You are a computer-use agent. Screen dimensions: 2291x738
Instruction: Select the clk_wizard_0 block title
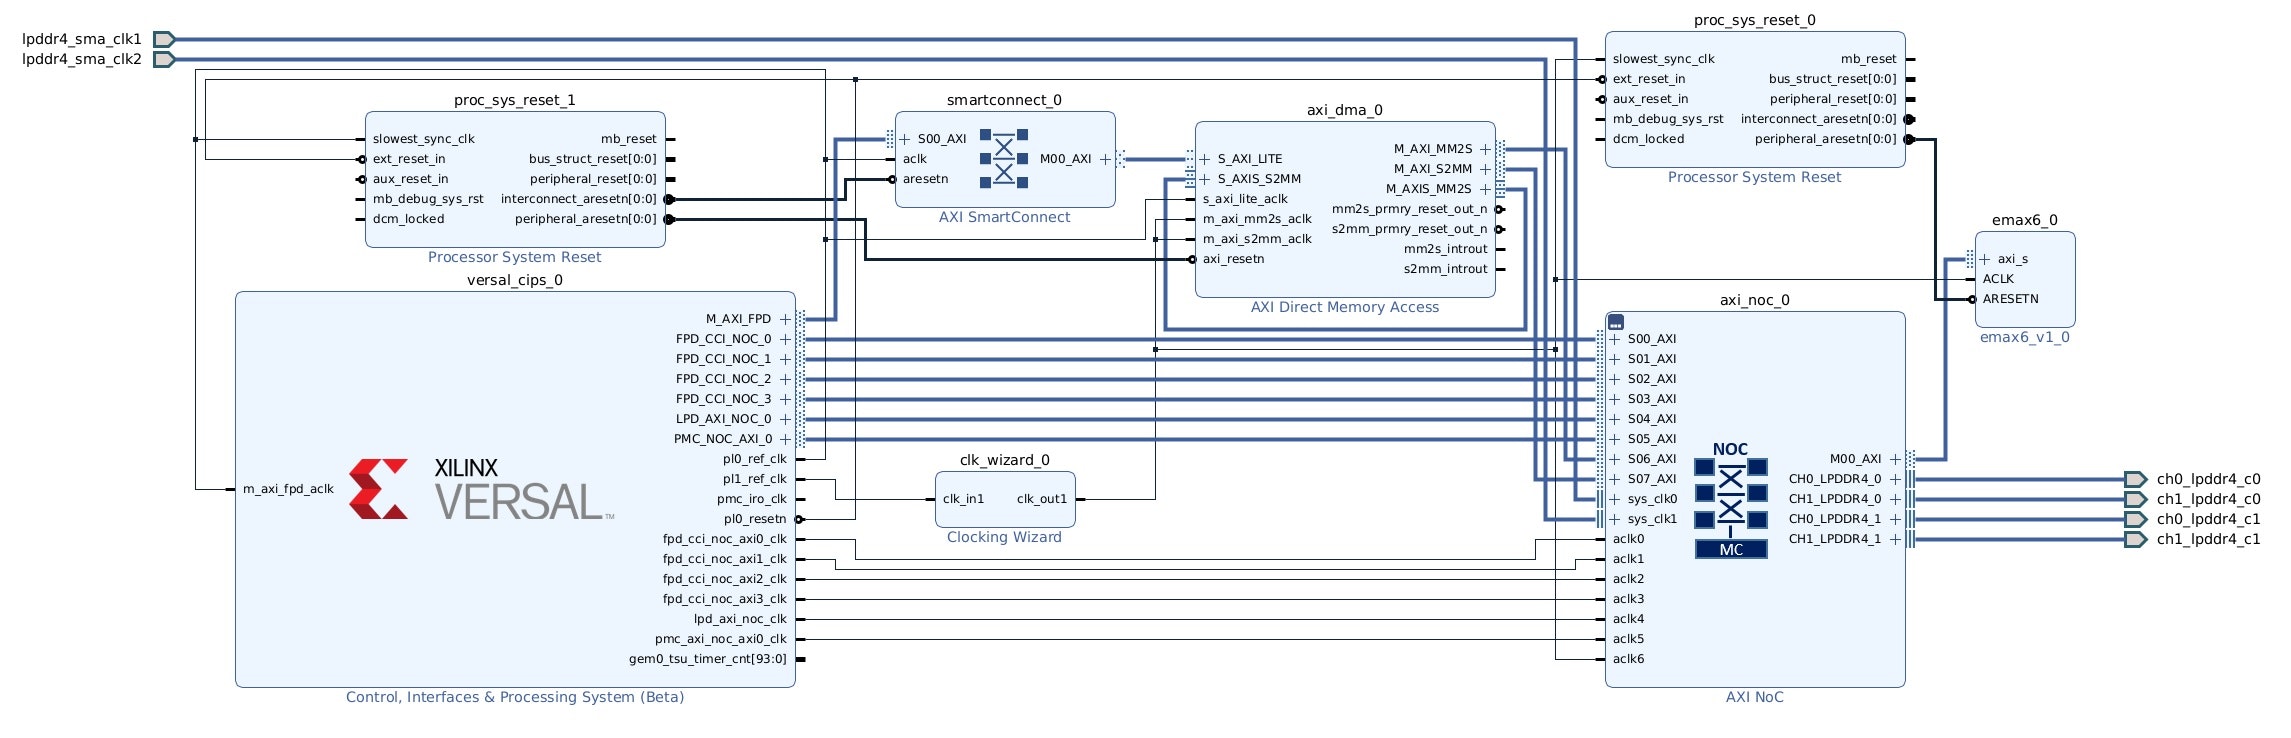(x=1004, y=460)
